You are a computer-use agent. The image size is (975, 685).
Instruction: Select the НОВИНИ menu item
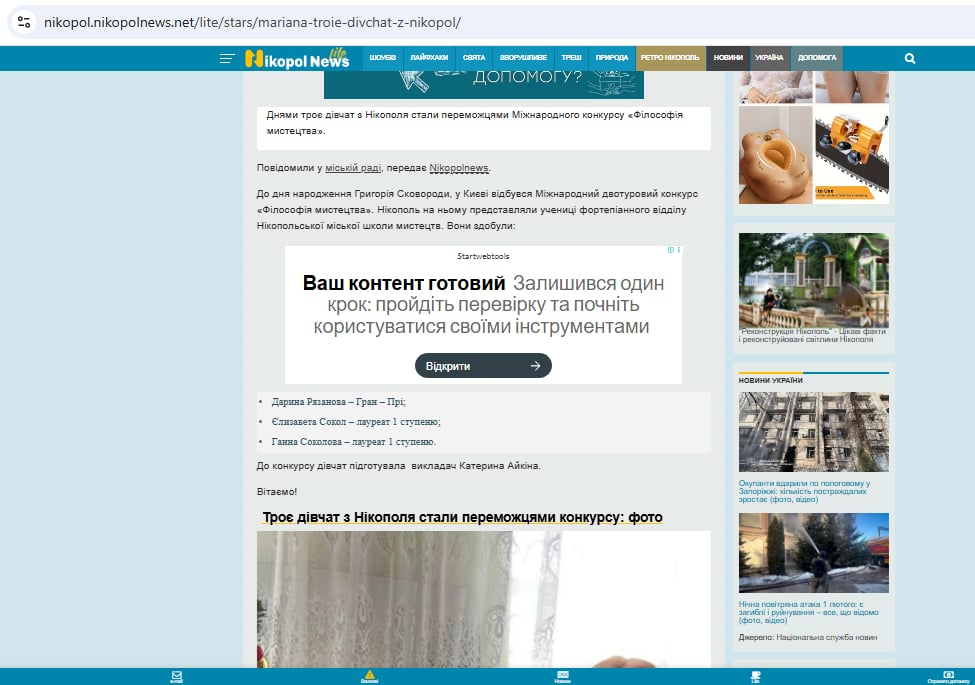[728, 58]
